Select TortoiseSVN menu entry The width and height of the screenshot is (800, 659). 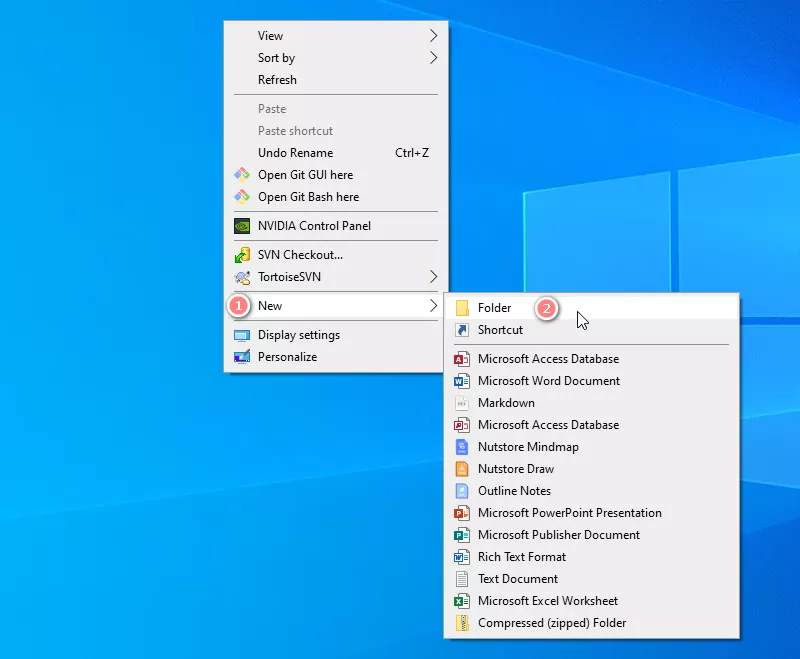pyautogui.click(x=336, y=277)
